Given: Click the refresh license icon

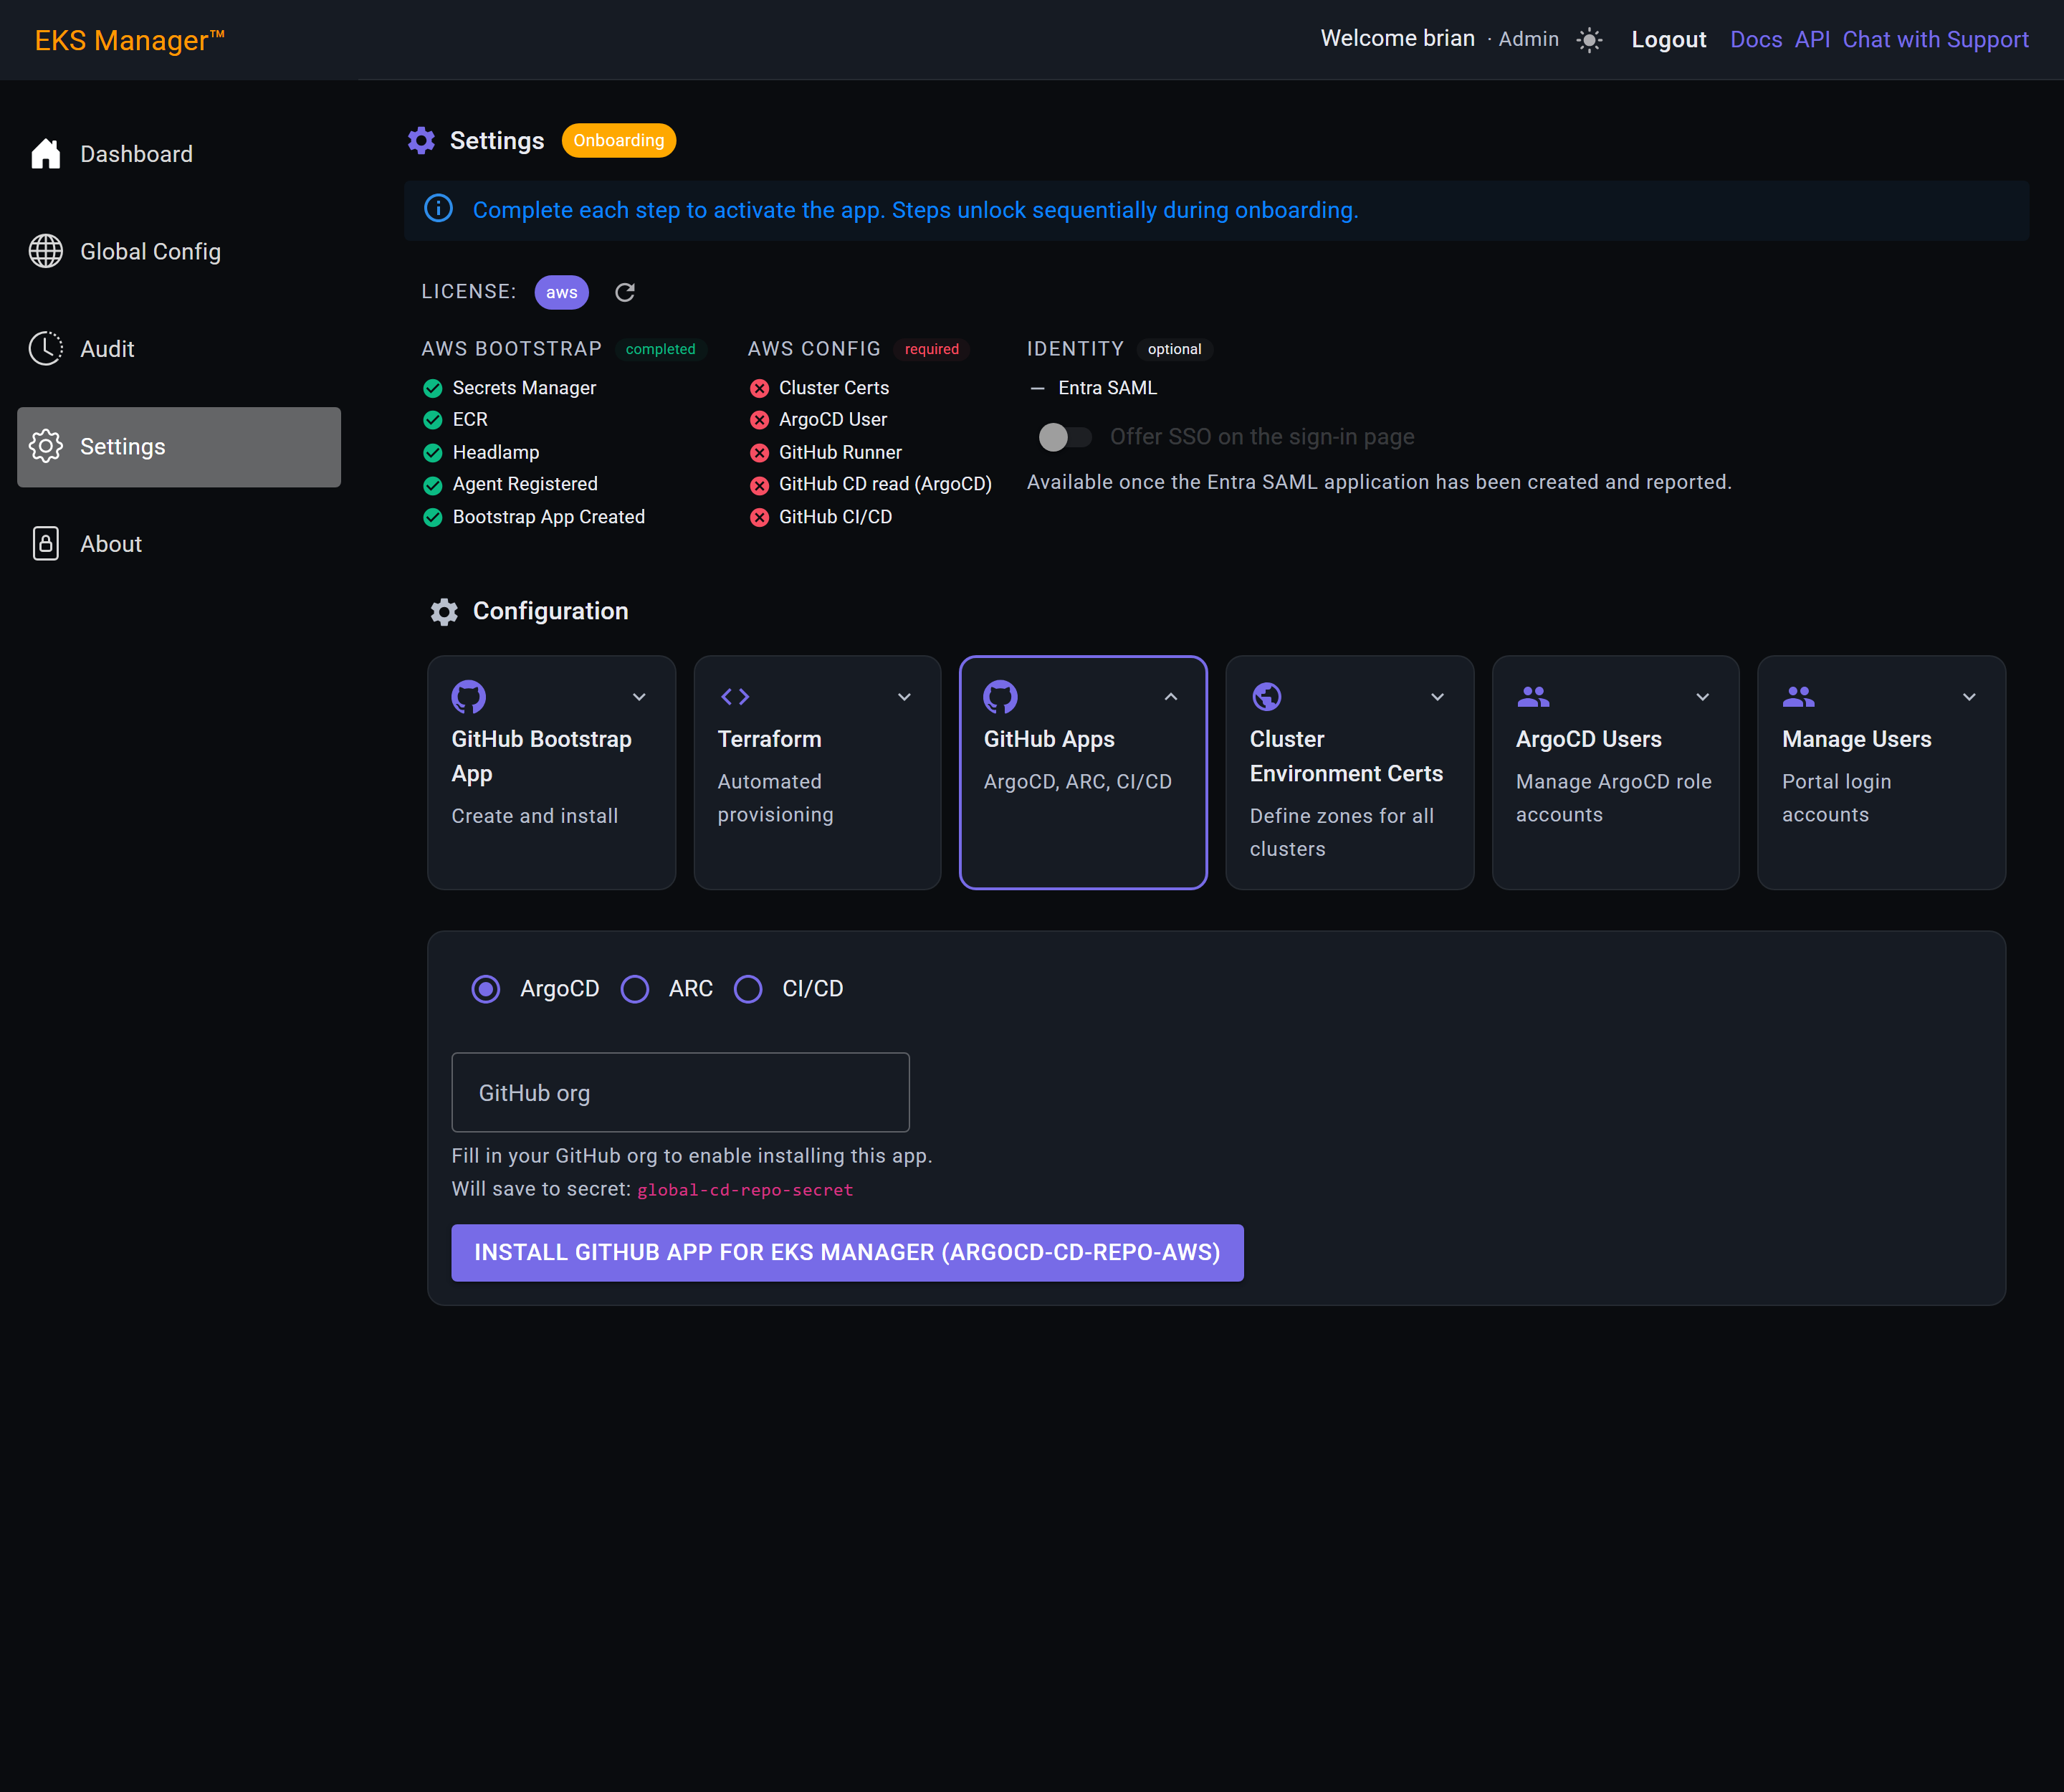Looking at the screenshot, I should click(x=625, y=292).
